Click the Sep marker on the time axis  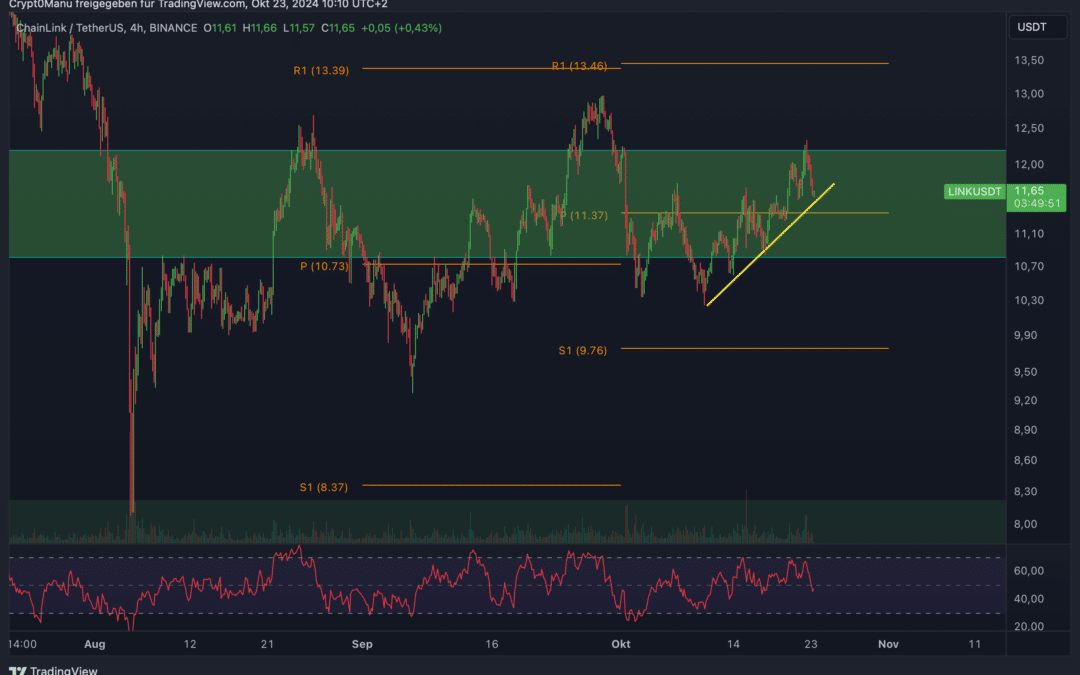pos(362,644)
